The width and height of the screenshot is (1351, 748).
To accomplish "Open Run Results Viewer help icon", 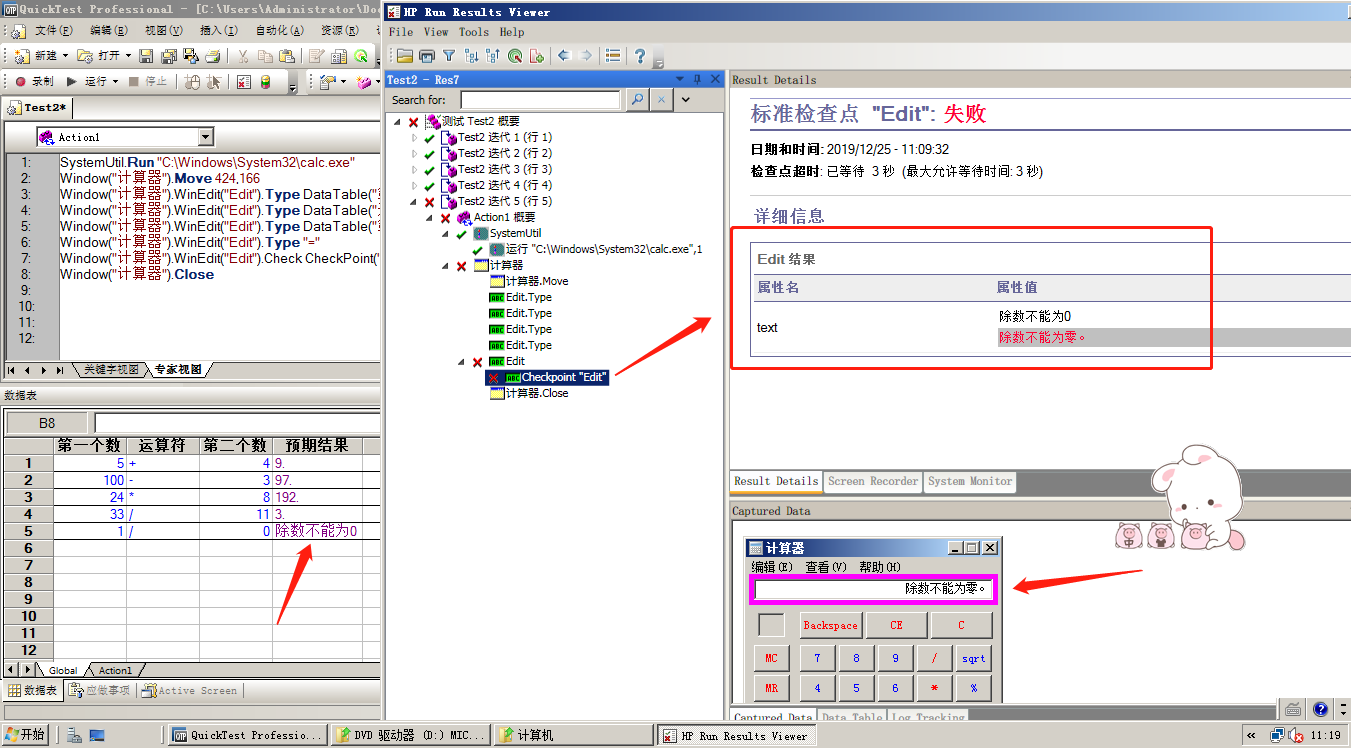I will coord(640,56).
